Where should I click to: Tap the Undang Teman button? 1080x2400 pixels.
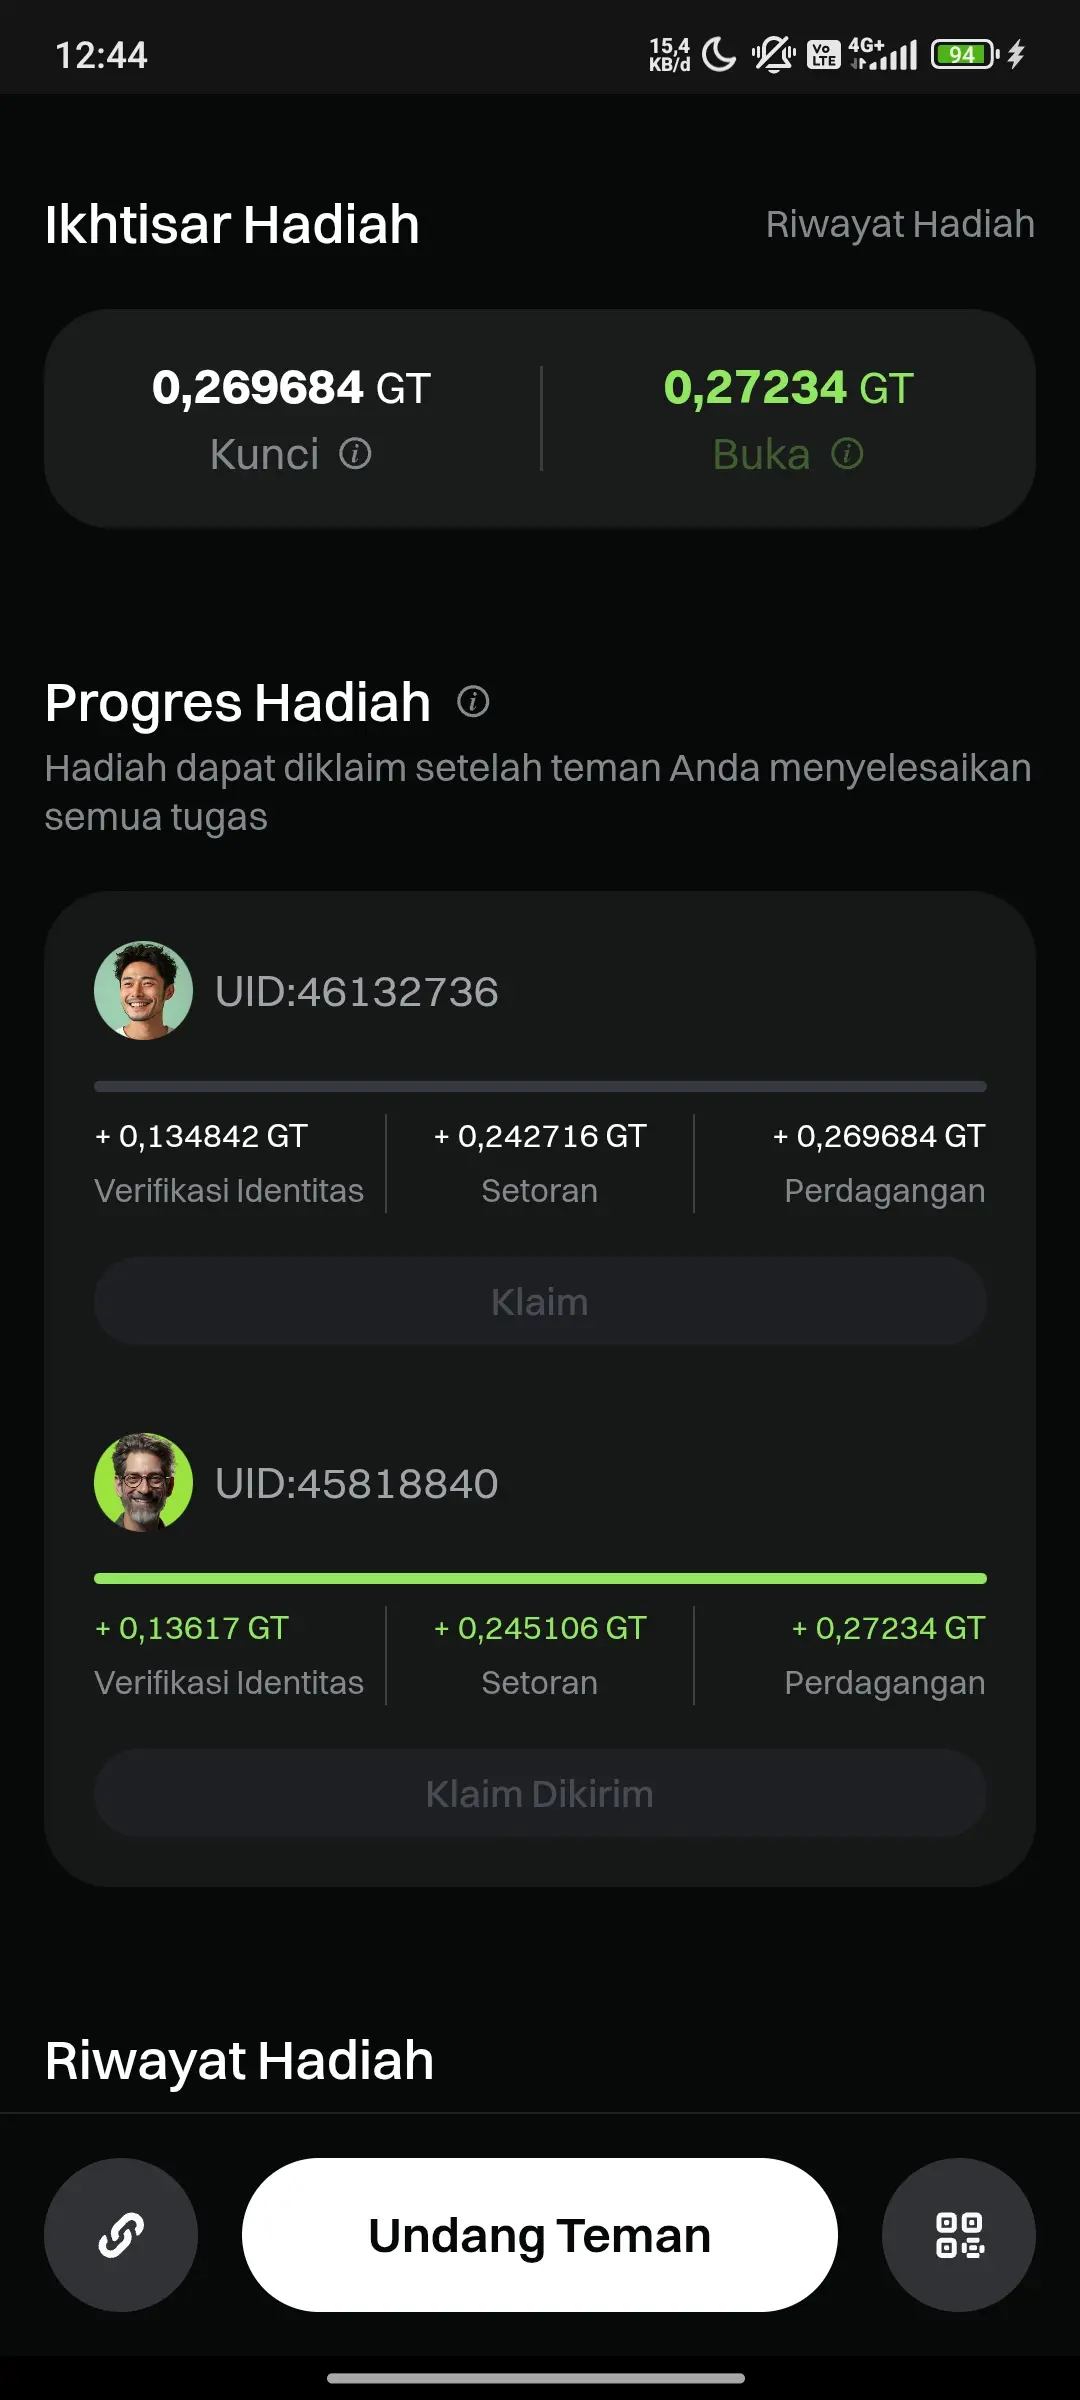540,2234
